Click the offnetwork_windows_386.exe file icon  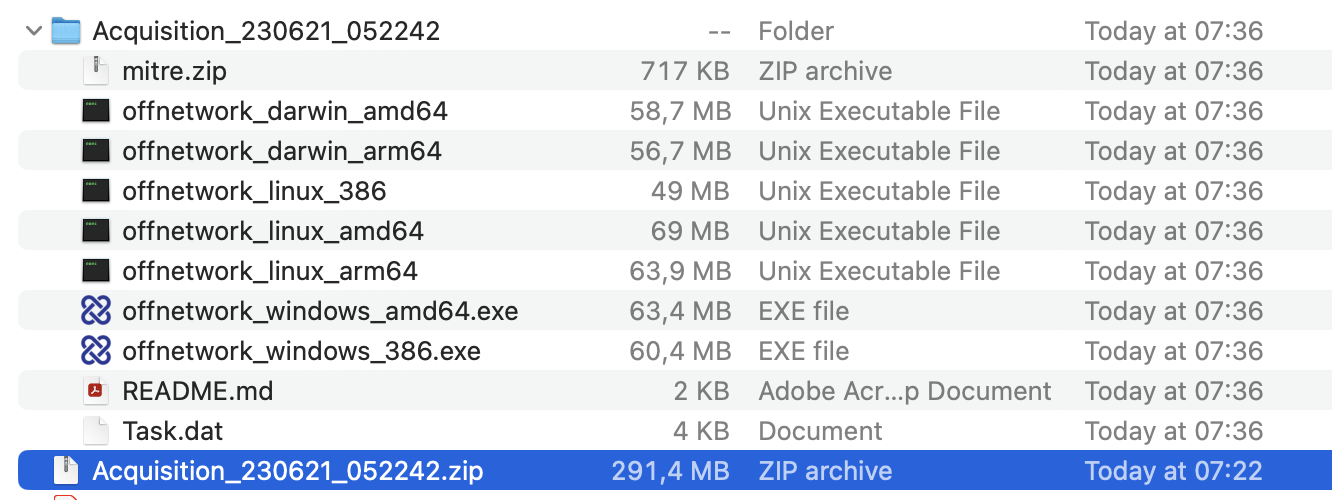click(x=96, y=351)
